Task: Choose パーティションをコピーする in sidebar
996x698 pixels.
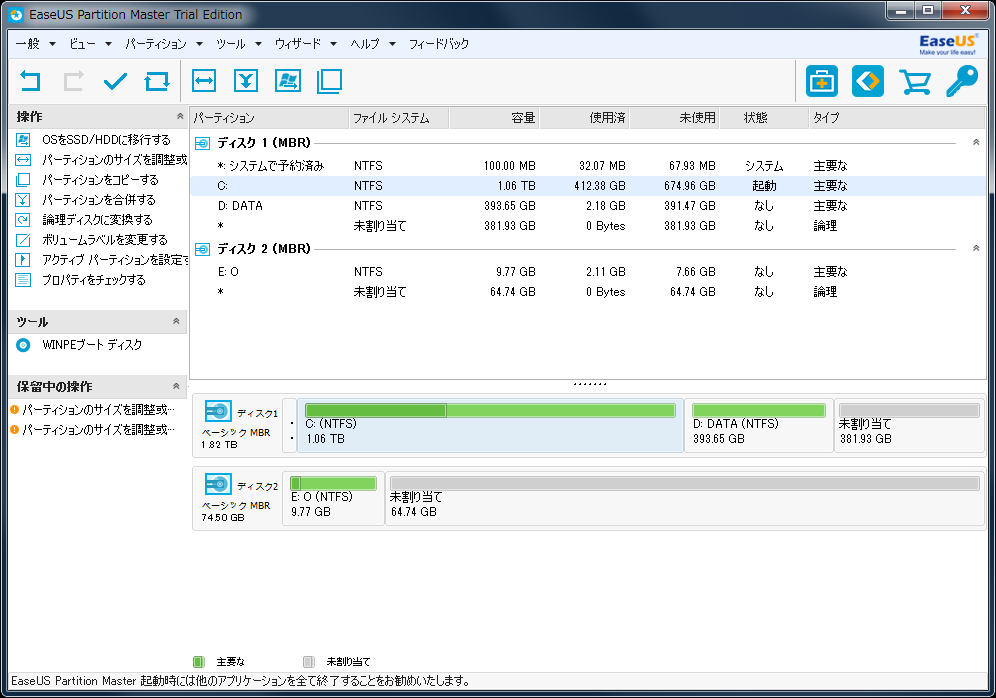Action: click(100, 180)
